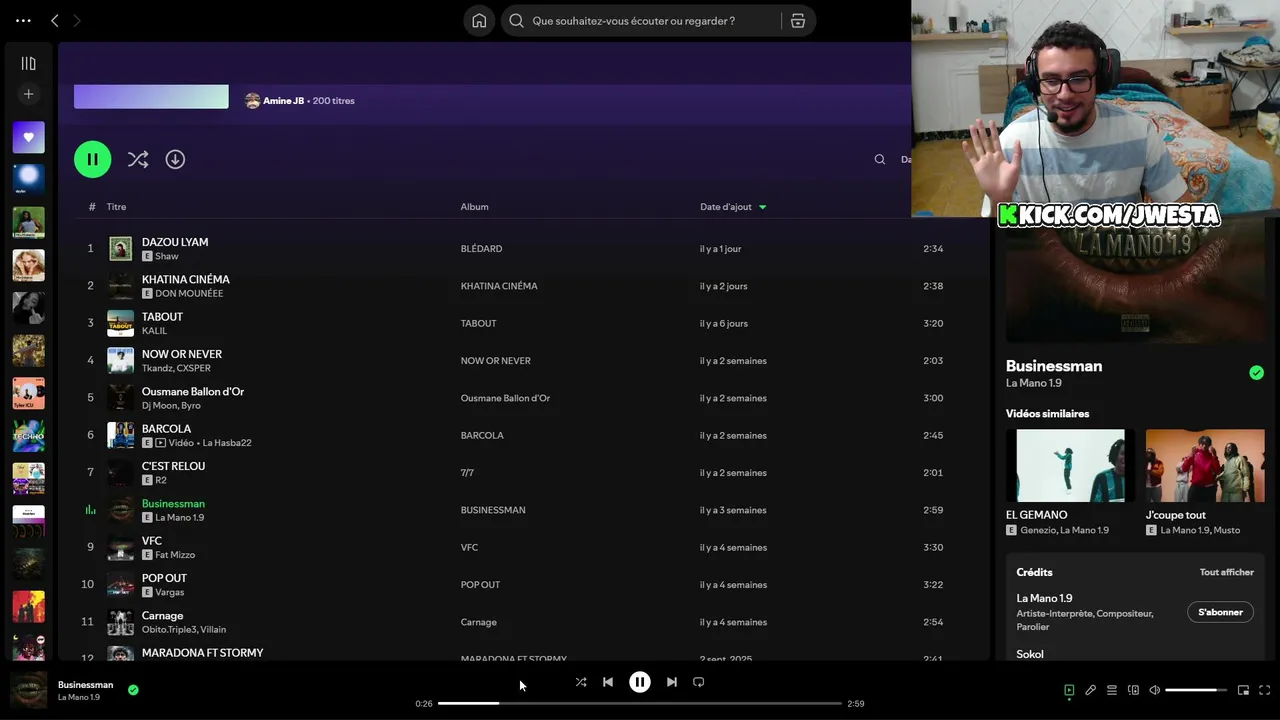The height and width of the screenshot is (720, 1280).
Task: Go forward with the right arrow
Action: [x=77, y=20]
